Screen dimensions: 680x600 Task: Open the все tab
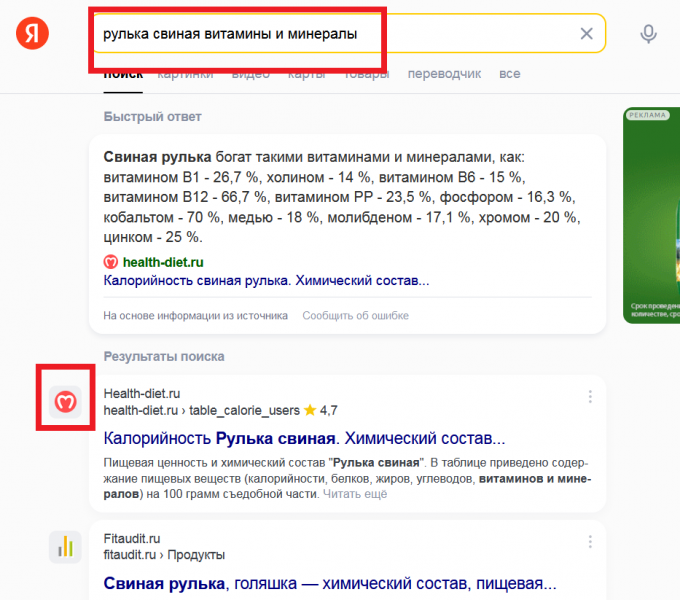pyautogui.click(x=510, y=74)
